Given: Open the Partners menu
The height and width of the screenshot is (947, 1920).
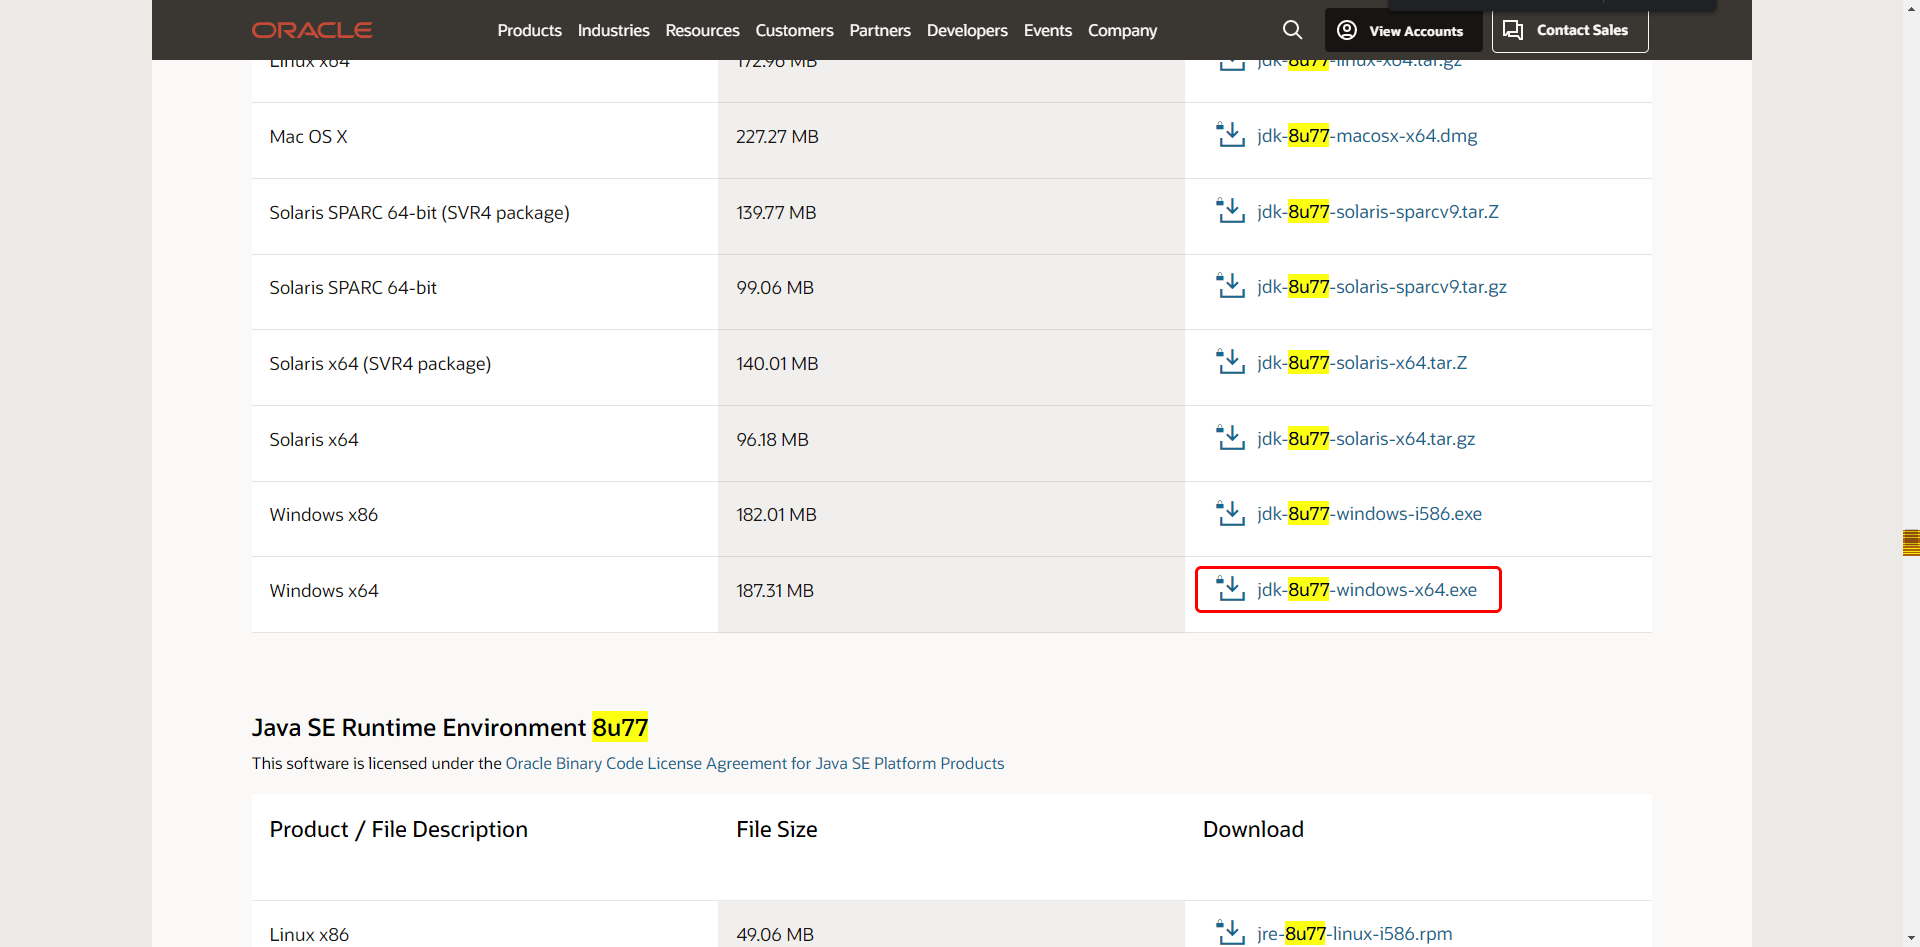Looking at the screenshot, I should point(880,30).
